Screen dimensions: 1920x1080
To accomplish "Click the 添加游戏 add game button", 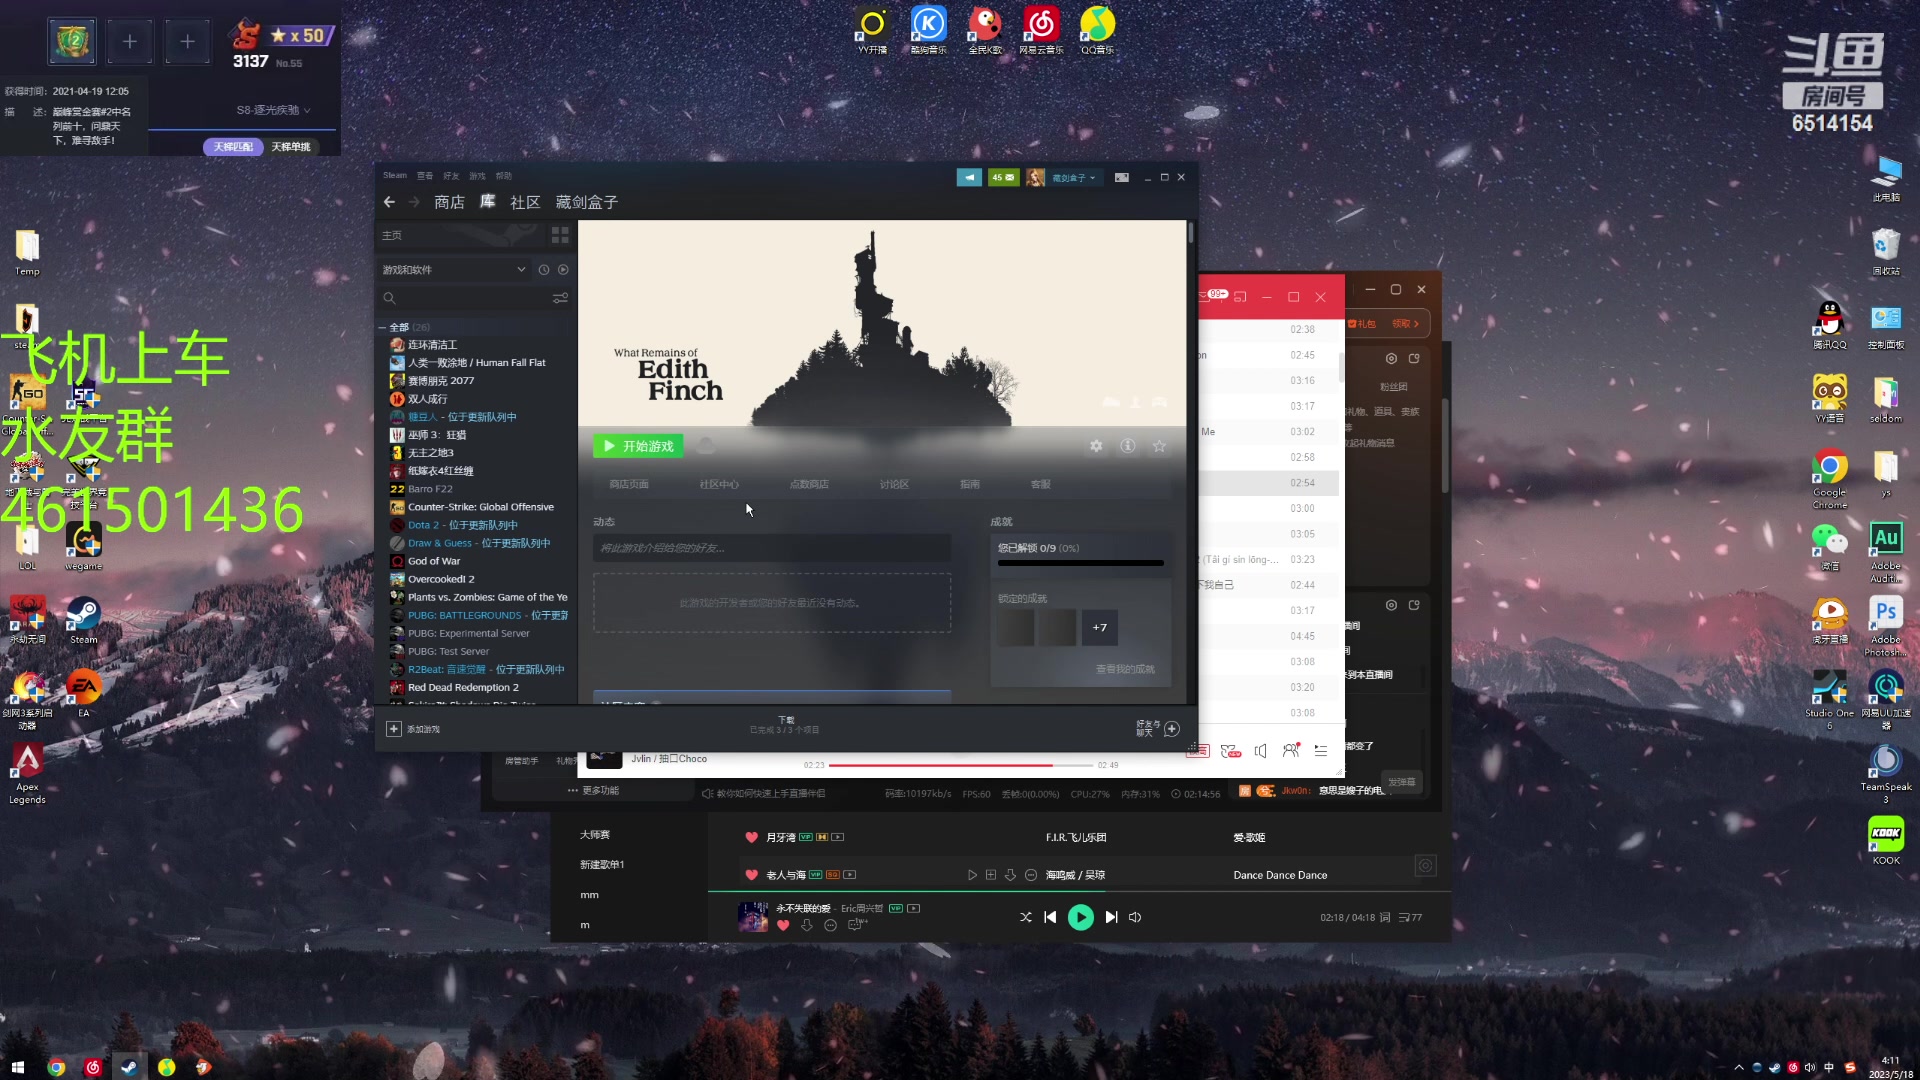I will coord(413,729).
